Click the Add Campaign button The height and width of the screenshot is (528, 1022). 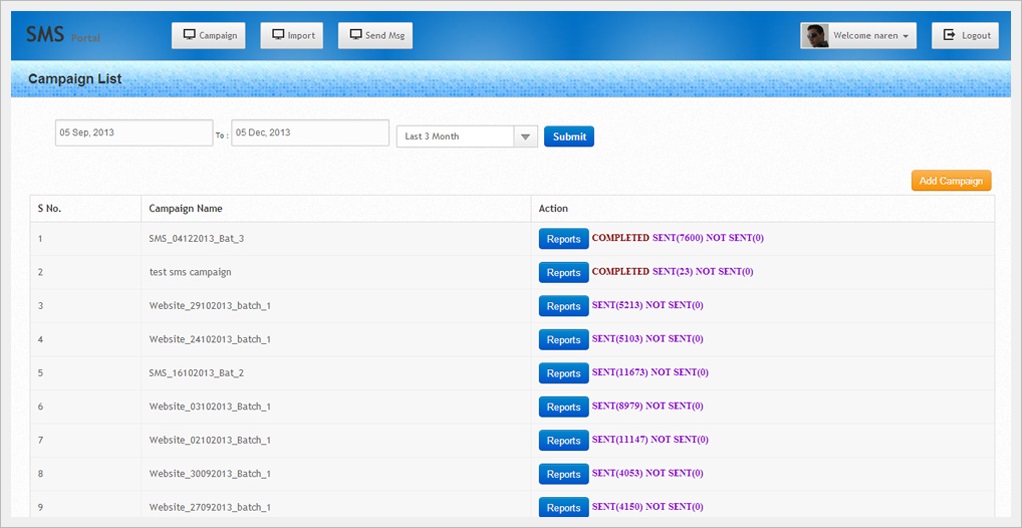tap(951, 181)
